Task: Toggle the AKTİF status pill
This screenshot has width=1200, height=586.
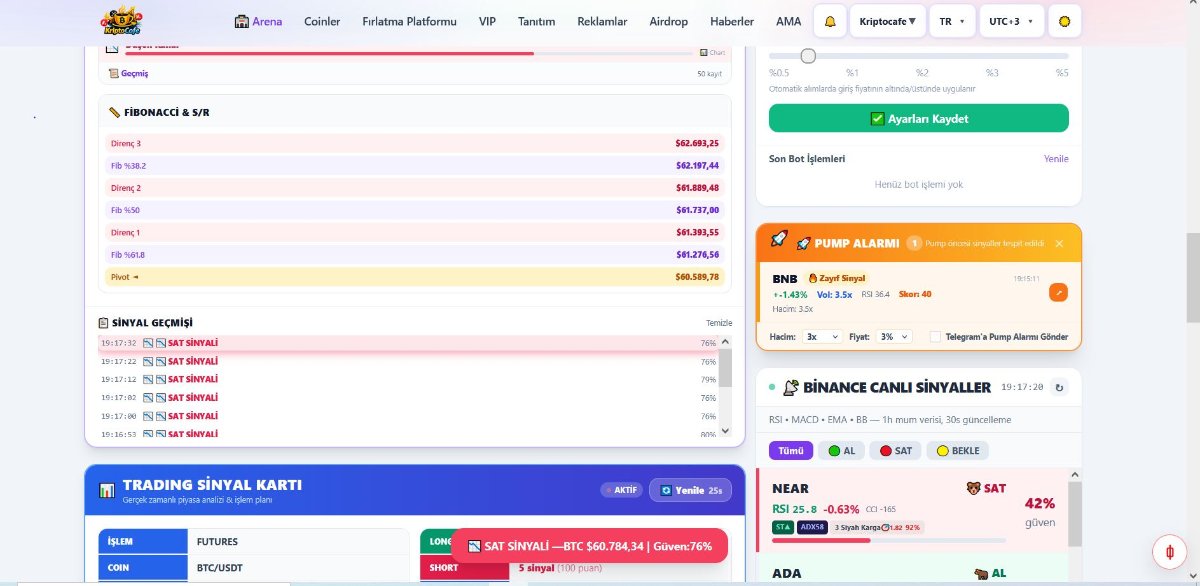Action: 621,490
